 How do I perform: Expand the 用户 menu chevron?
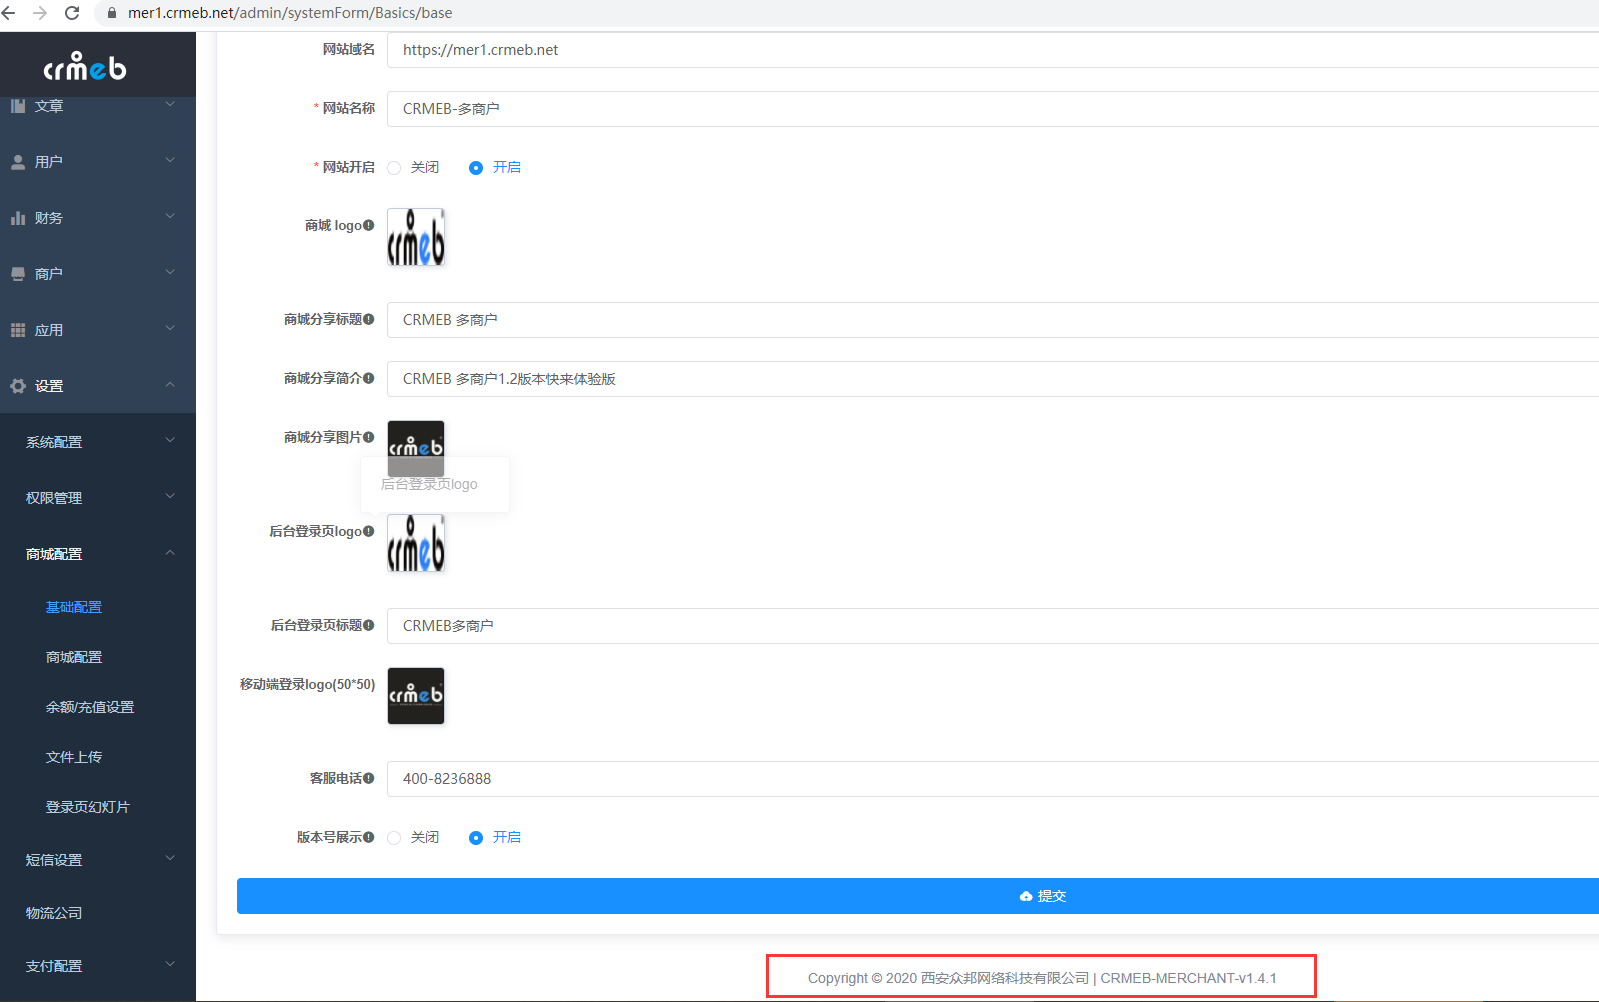pyautogui.click(x=170, y=160)
